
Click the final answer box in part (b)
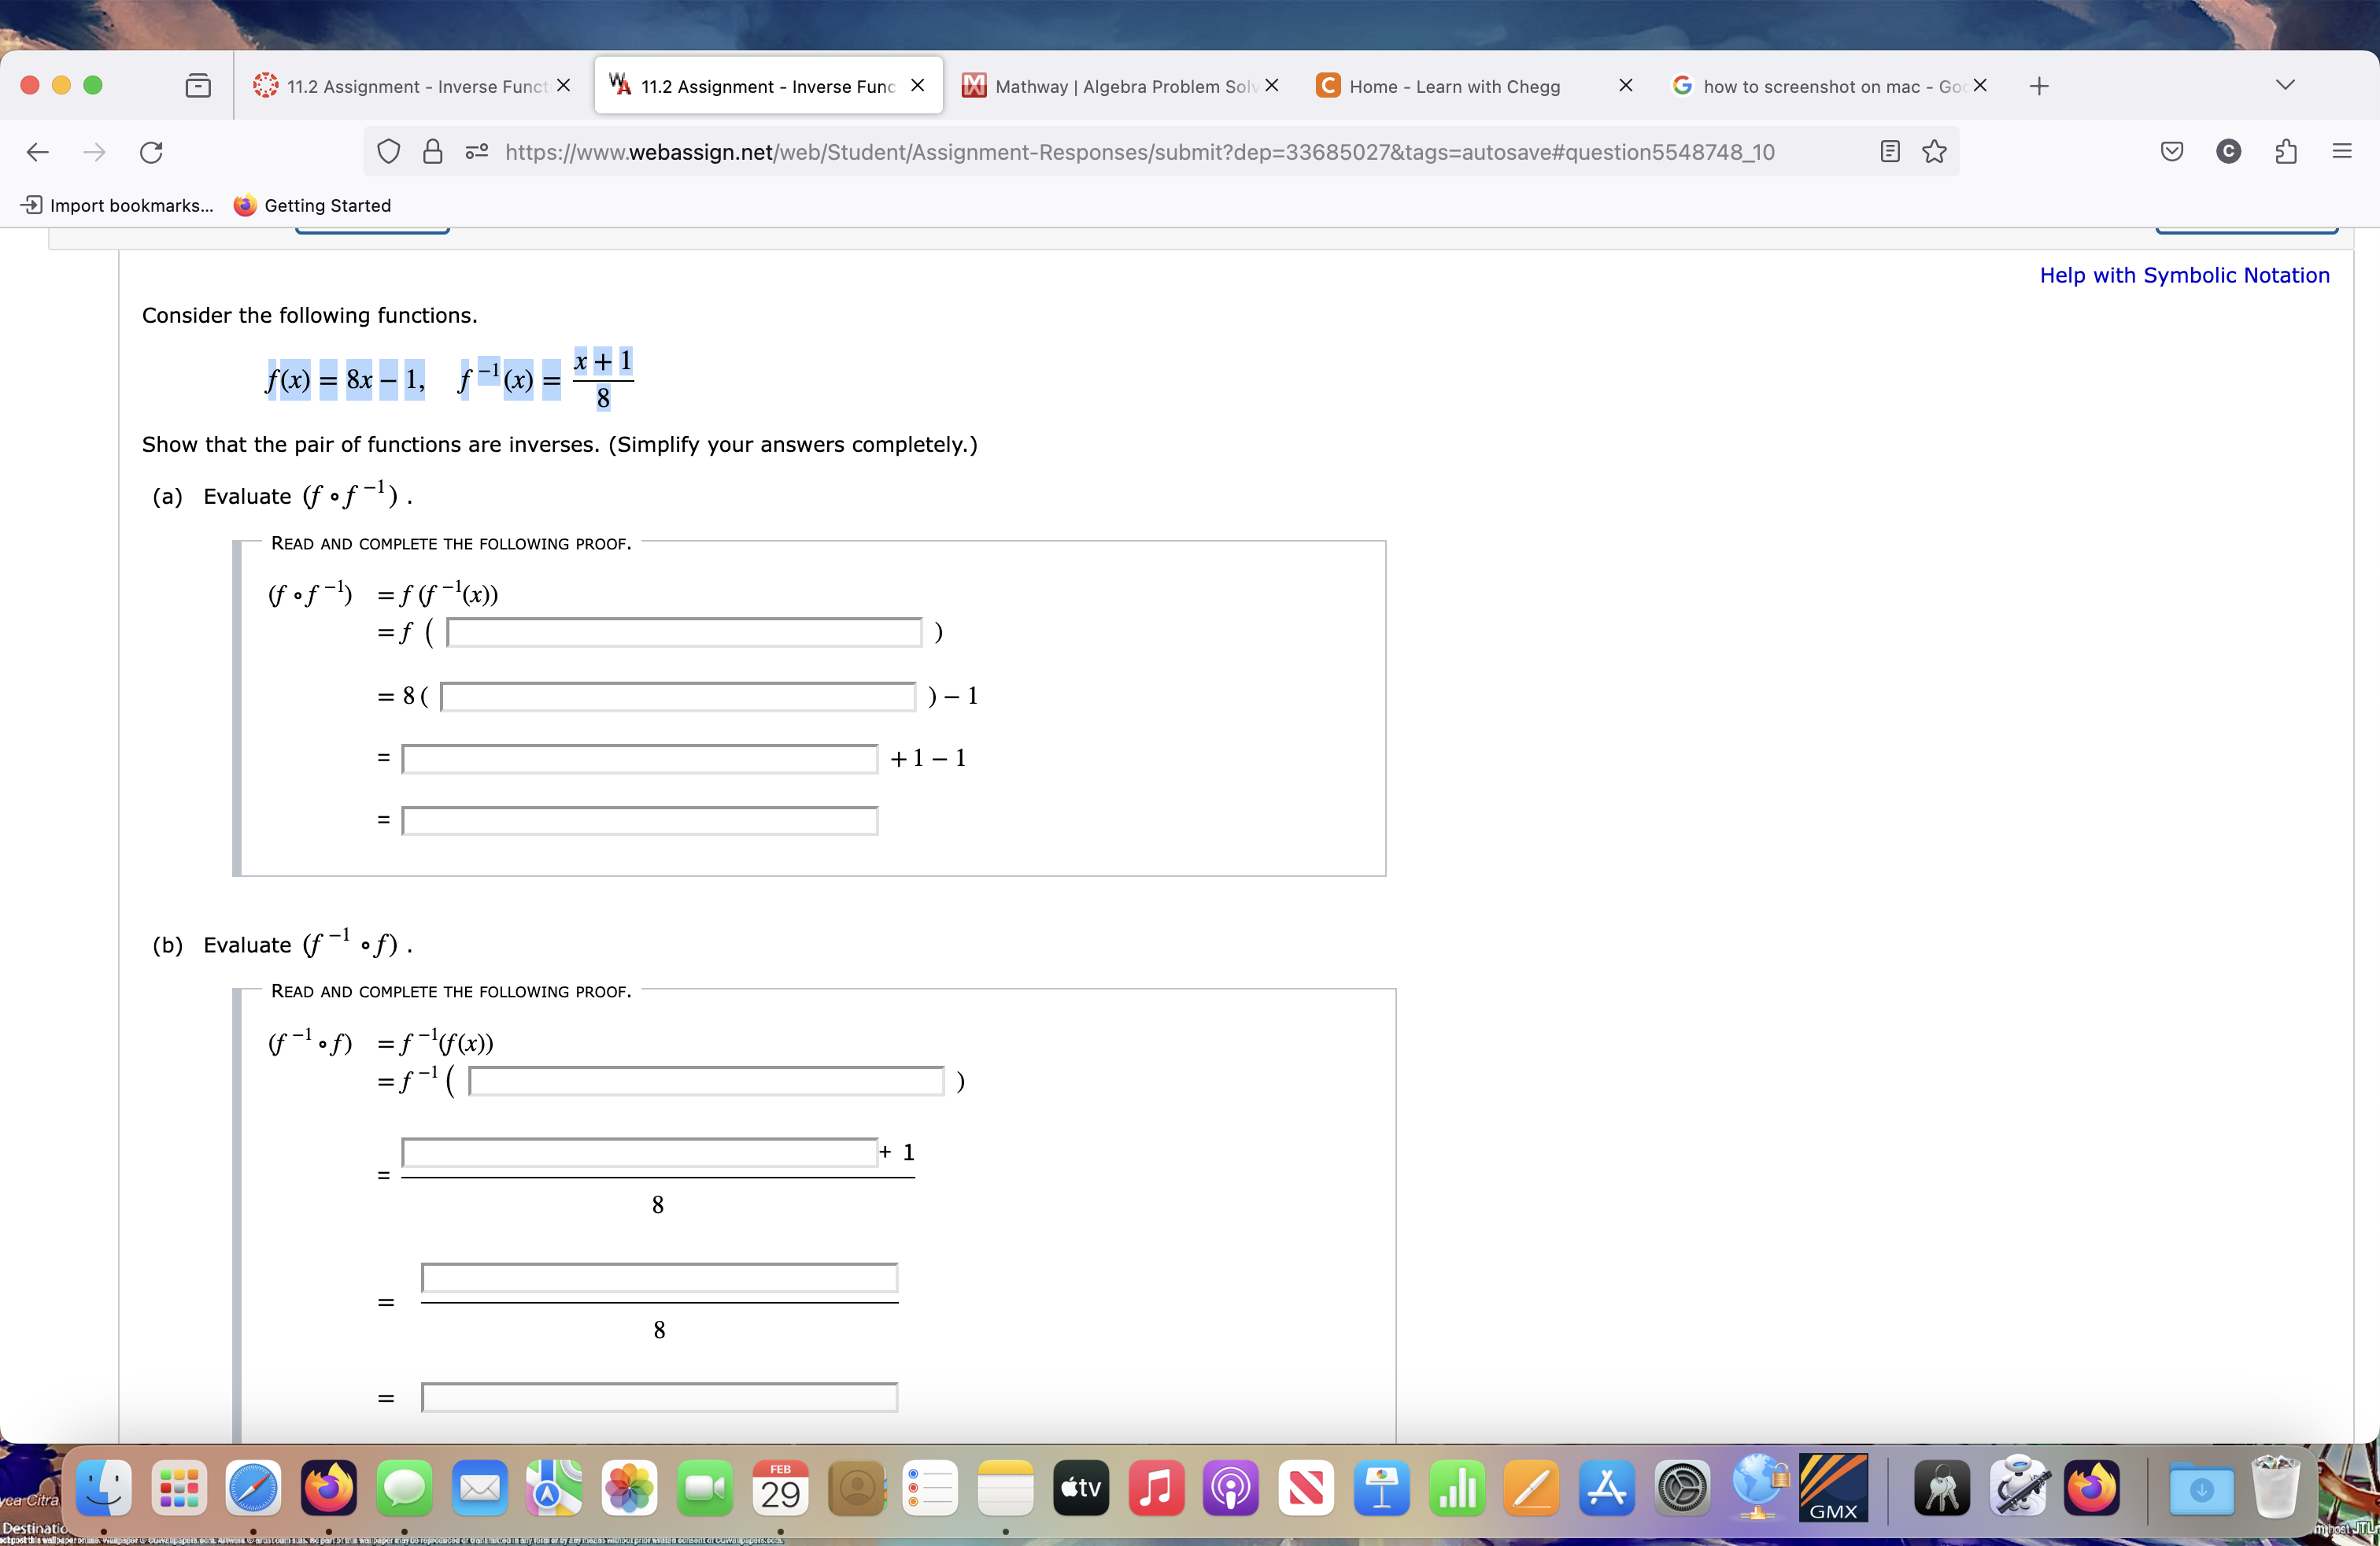659,1397
